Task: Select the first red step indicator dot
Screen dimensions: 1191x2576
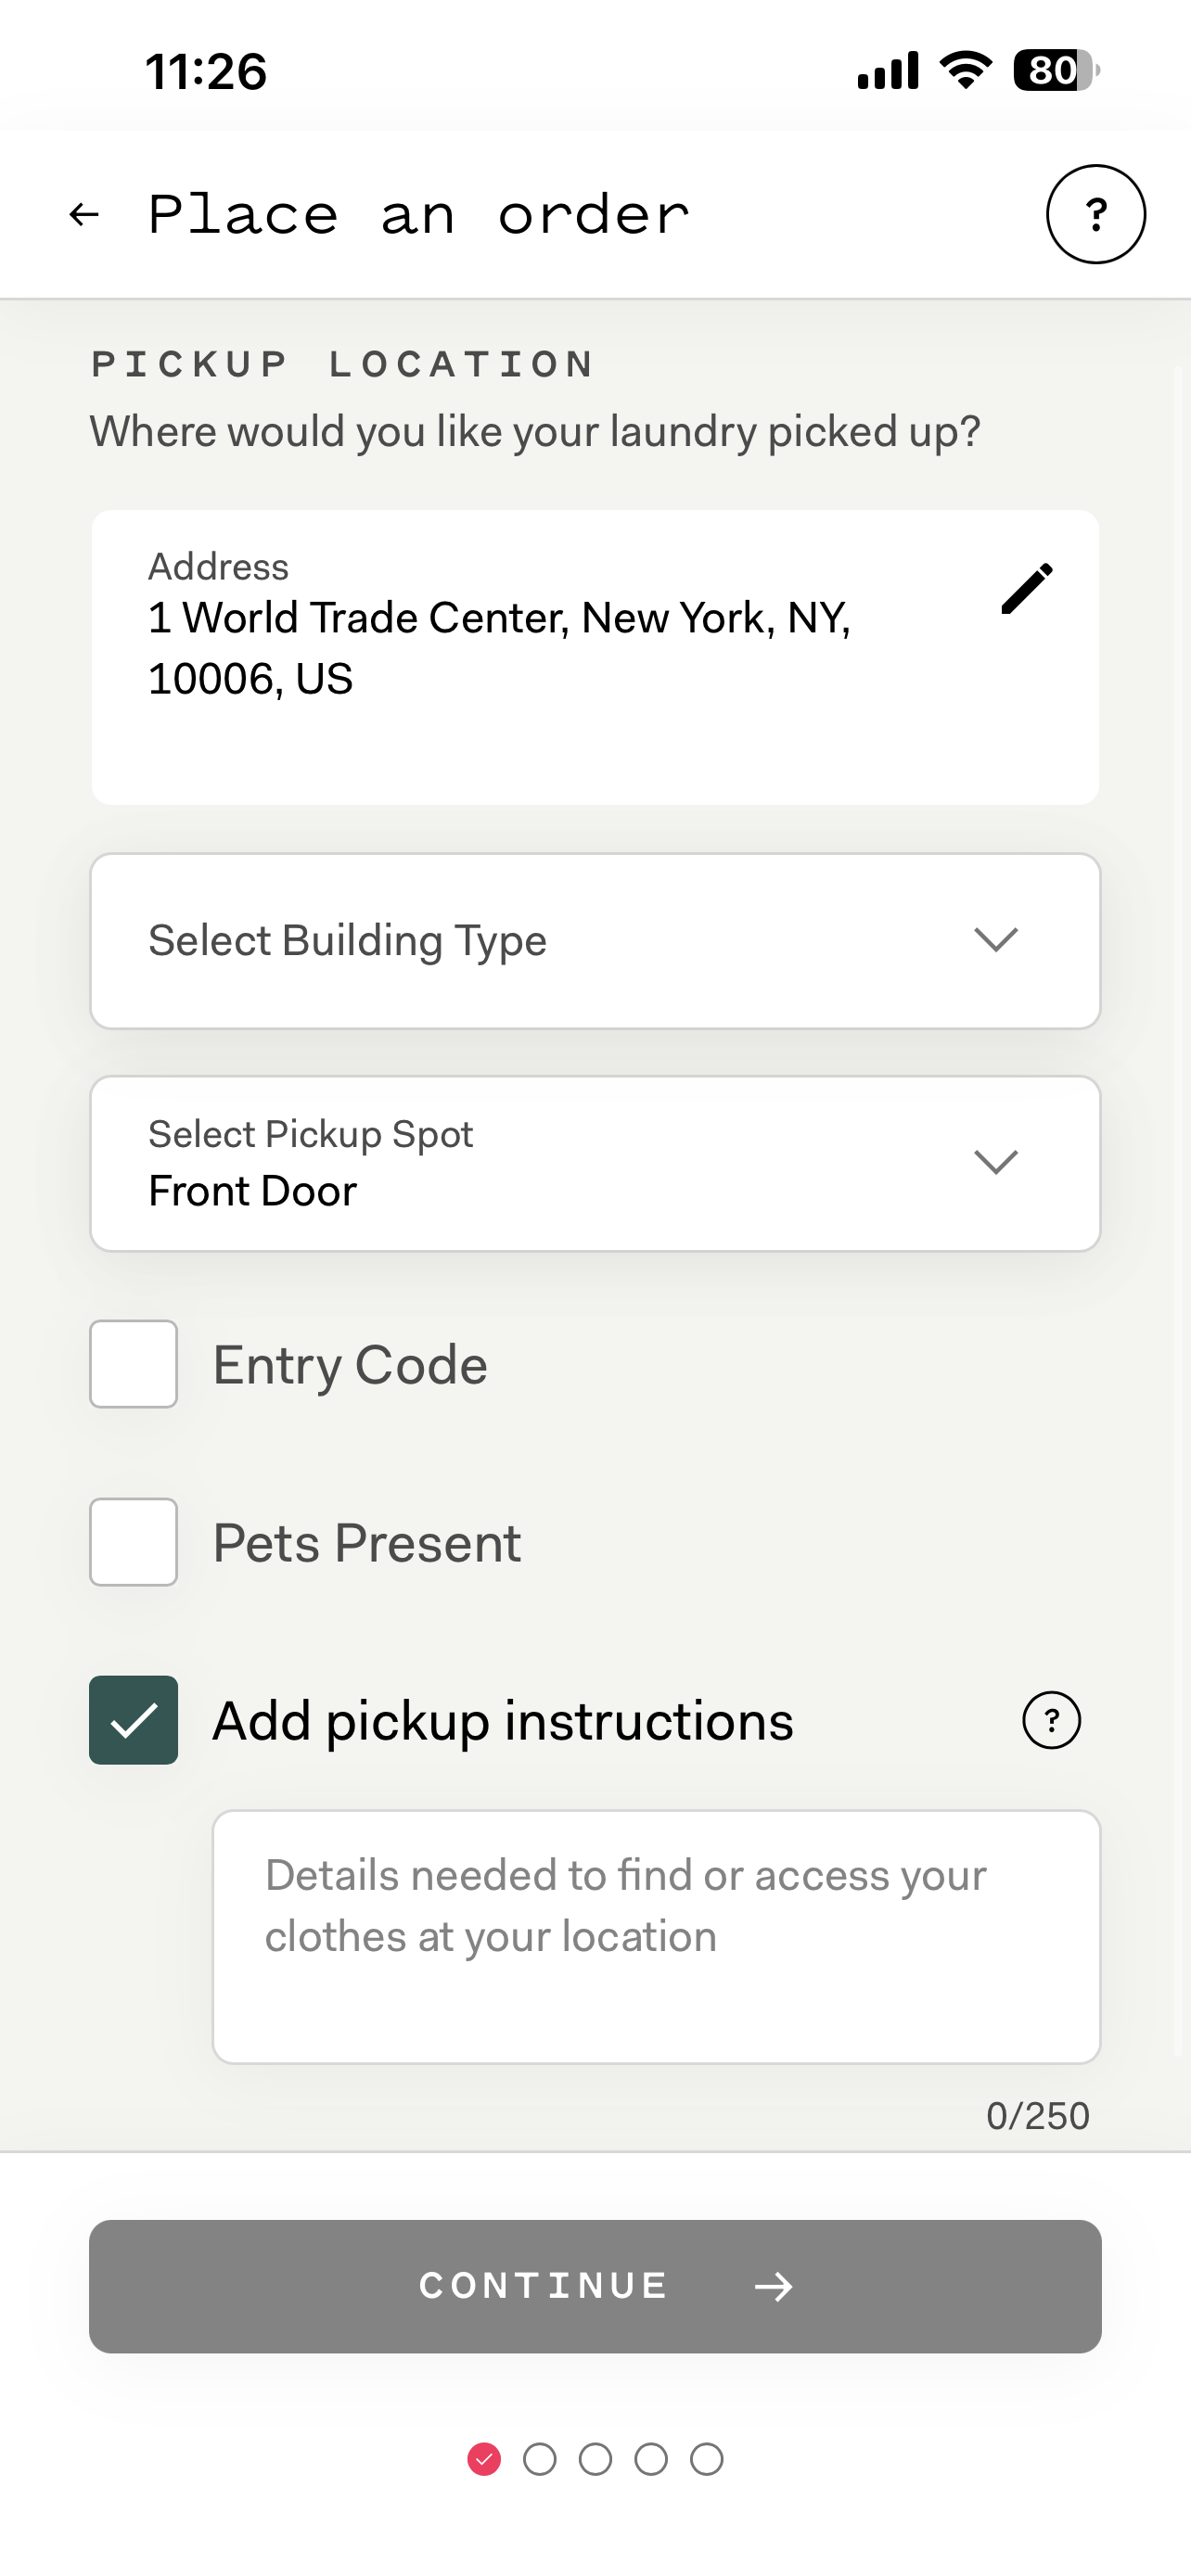Action: (484, 2459)
